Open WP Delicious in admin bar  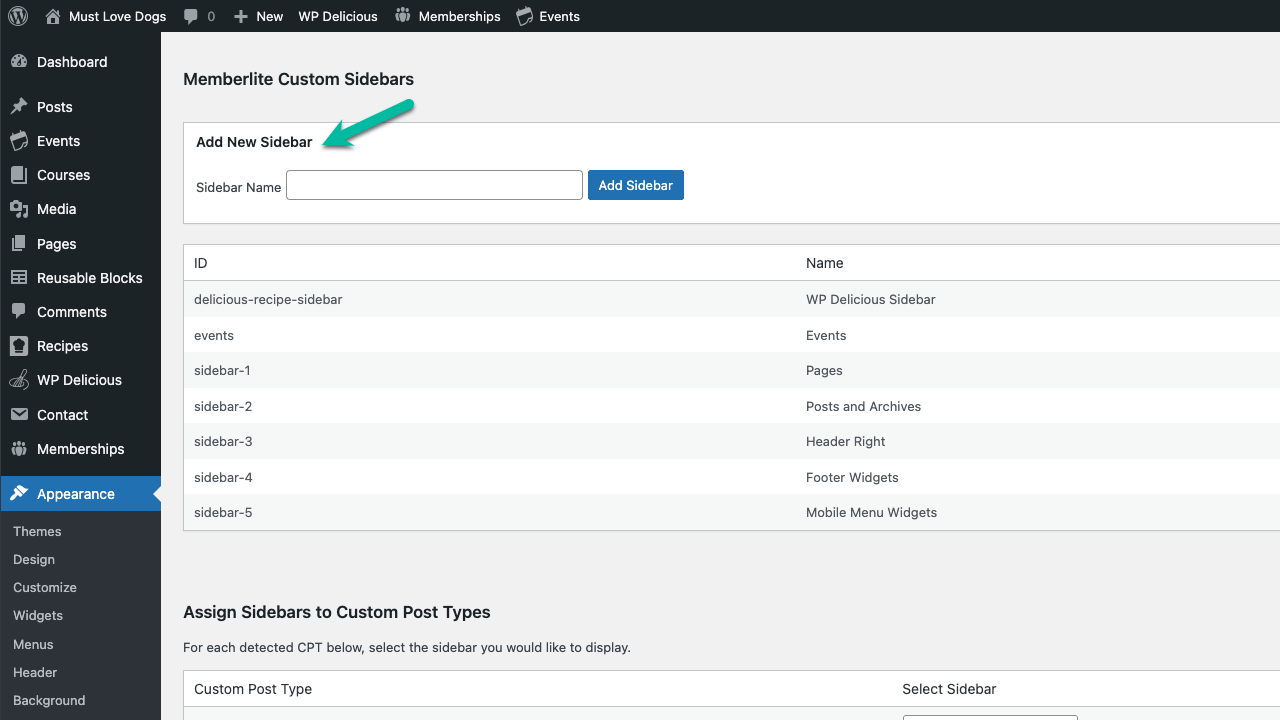tap(338, 16)
